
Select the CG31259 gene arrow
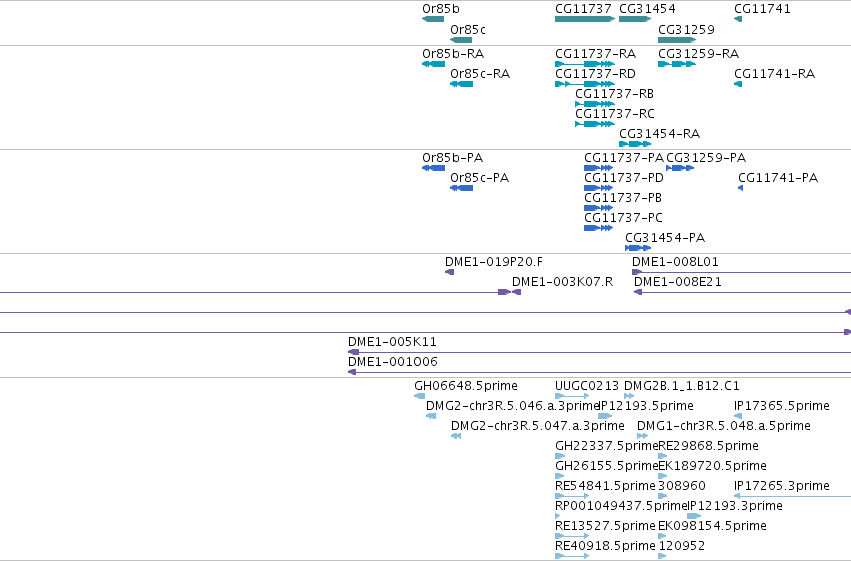click(x=677, y=40)
